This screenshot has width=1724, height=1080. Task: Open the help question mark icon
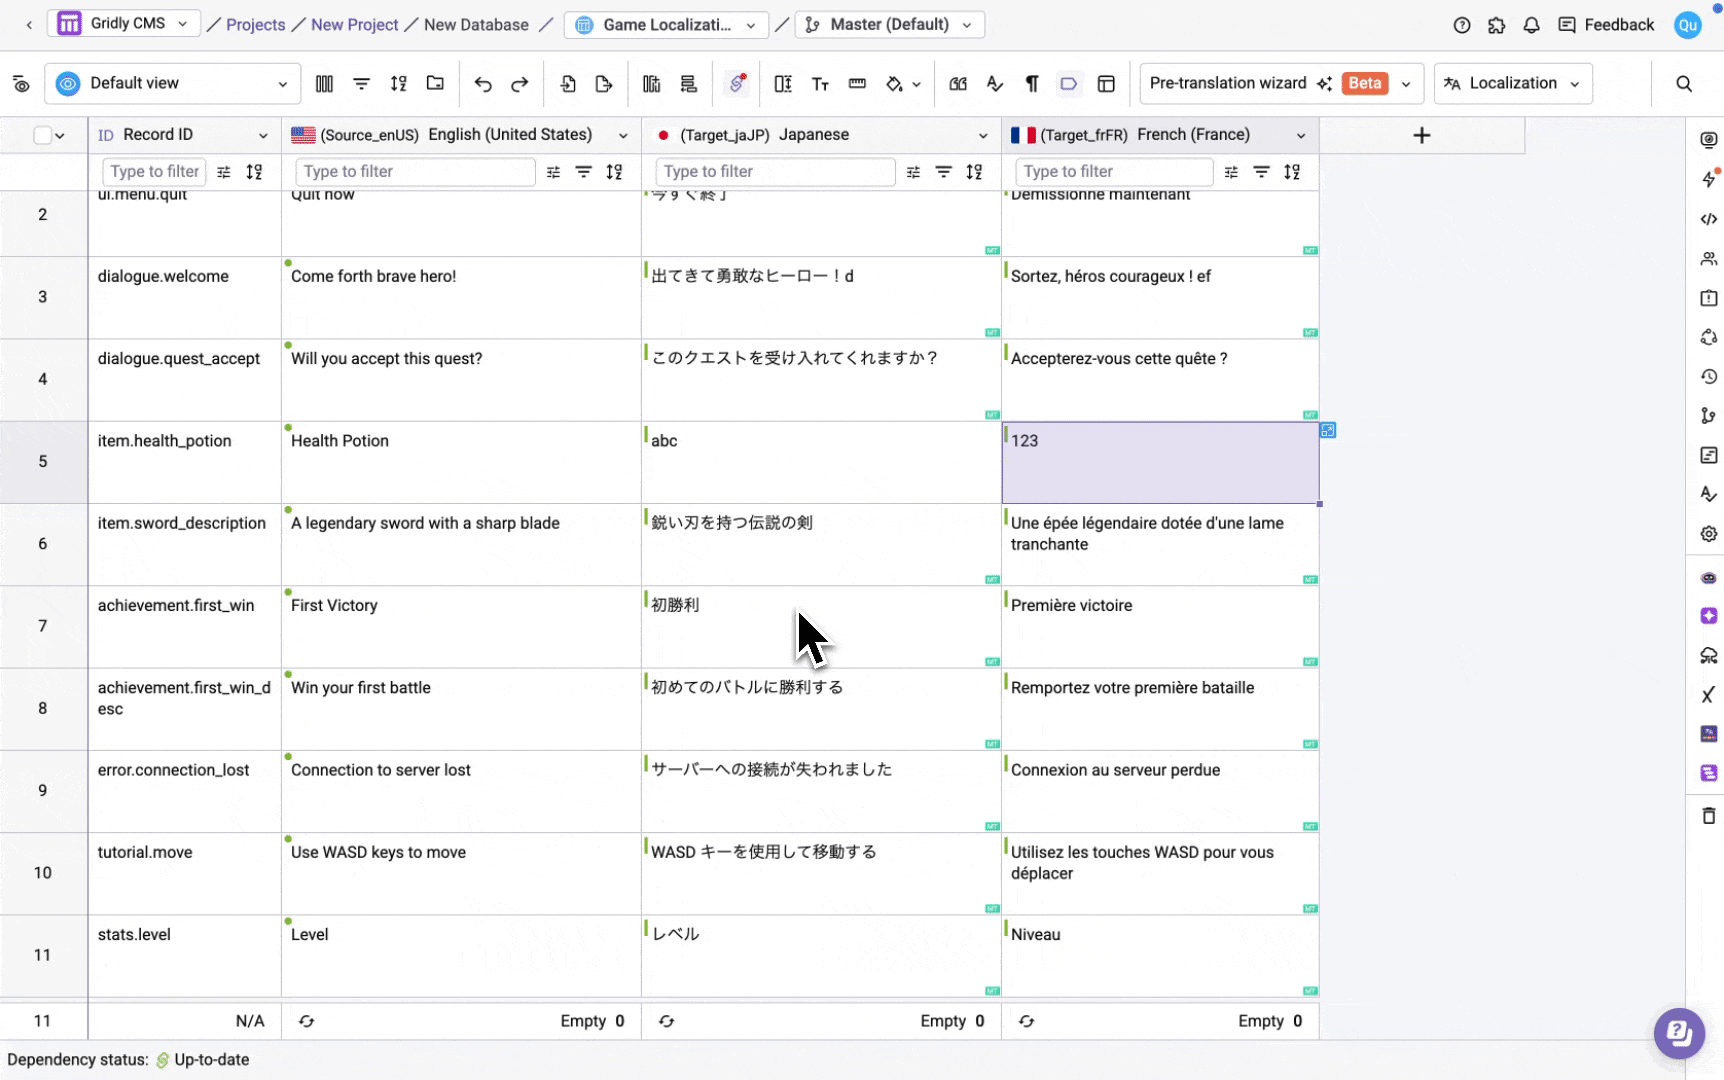click(x=1462, y=25)
